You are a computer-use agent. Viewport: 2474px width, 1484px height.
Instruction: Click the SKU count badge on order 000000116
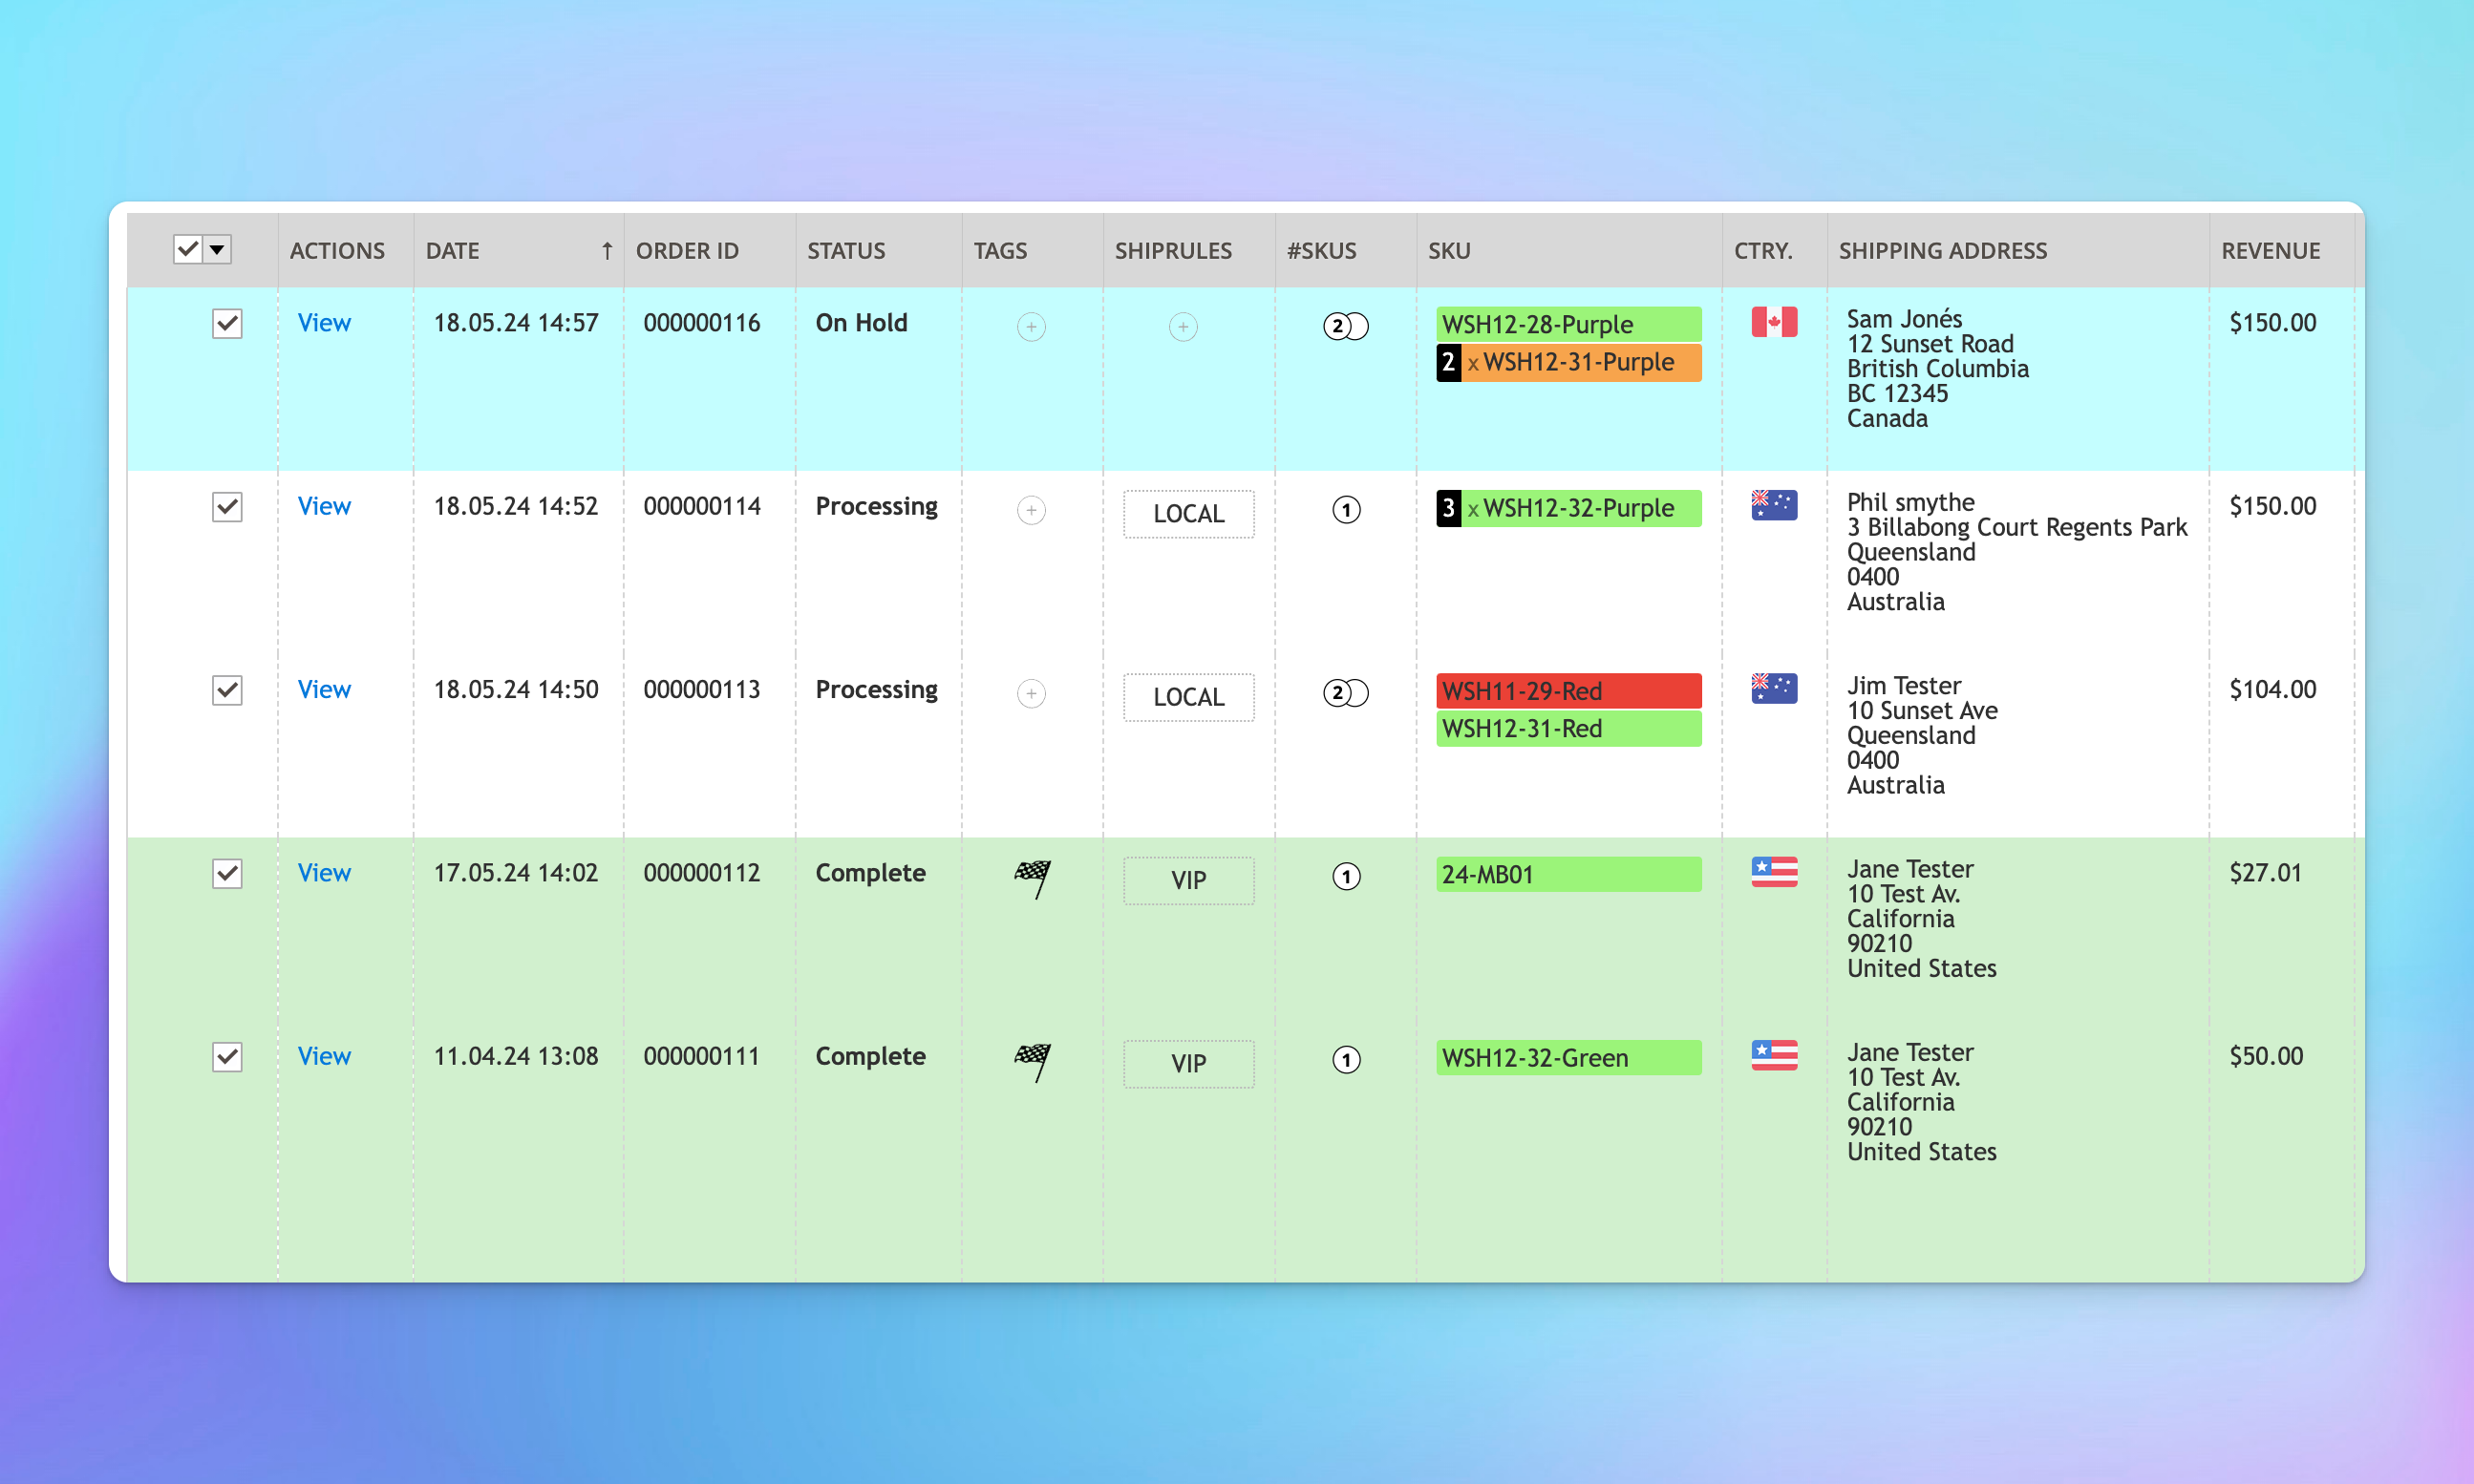click(x=1346, y=326)
